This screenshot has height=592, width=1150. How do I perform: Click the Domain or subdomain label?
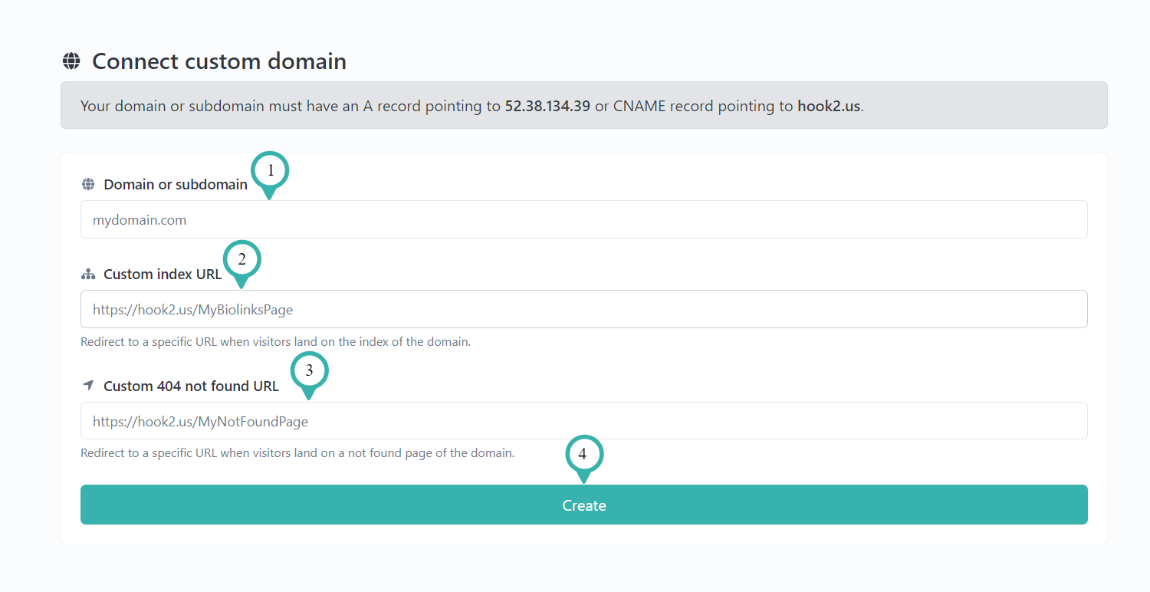click(174, 184)
